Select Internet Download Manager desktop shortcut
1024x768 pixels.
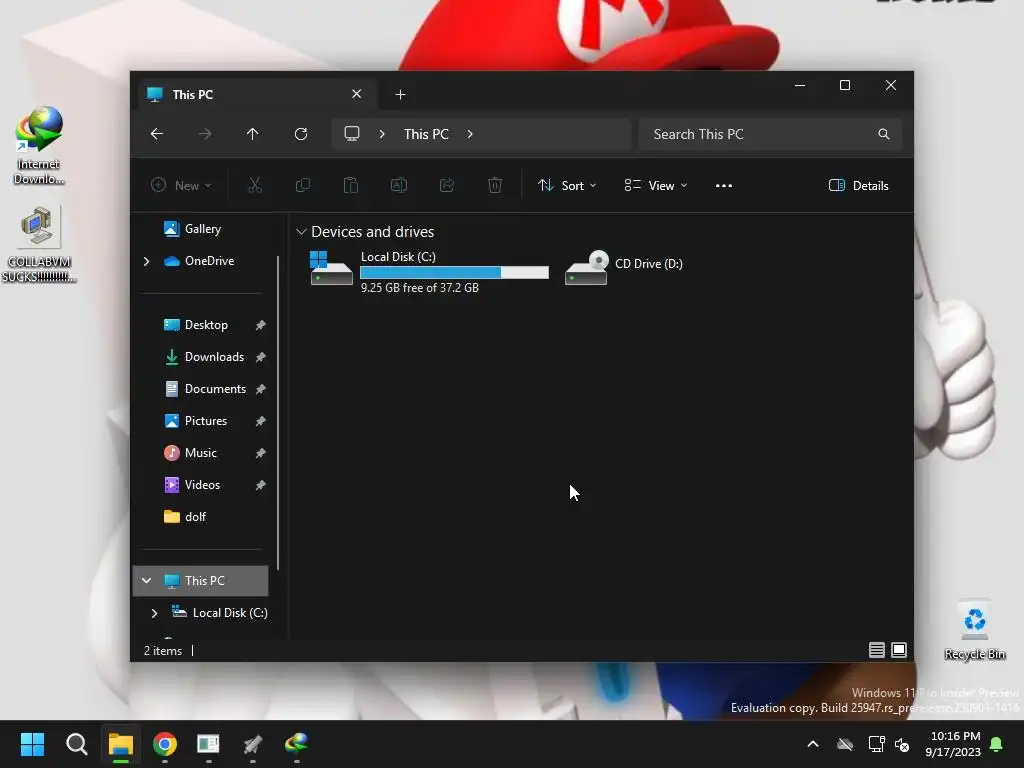tap(39, 145)
